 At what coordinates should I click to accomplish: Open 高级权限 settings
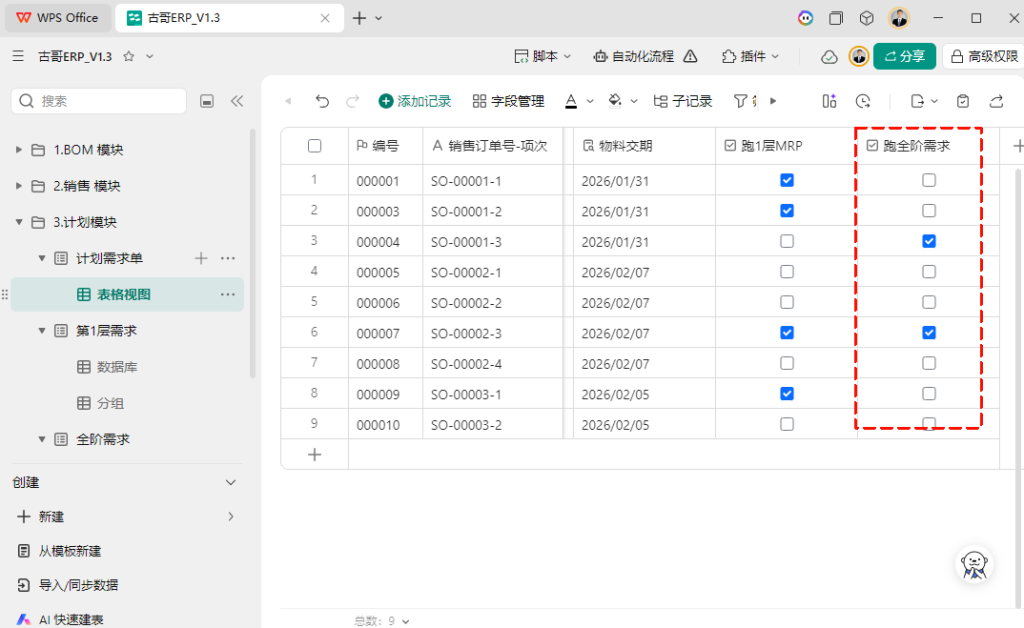click(984, 56)
